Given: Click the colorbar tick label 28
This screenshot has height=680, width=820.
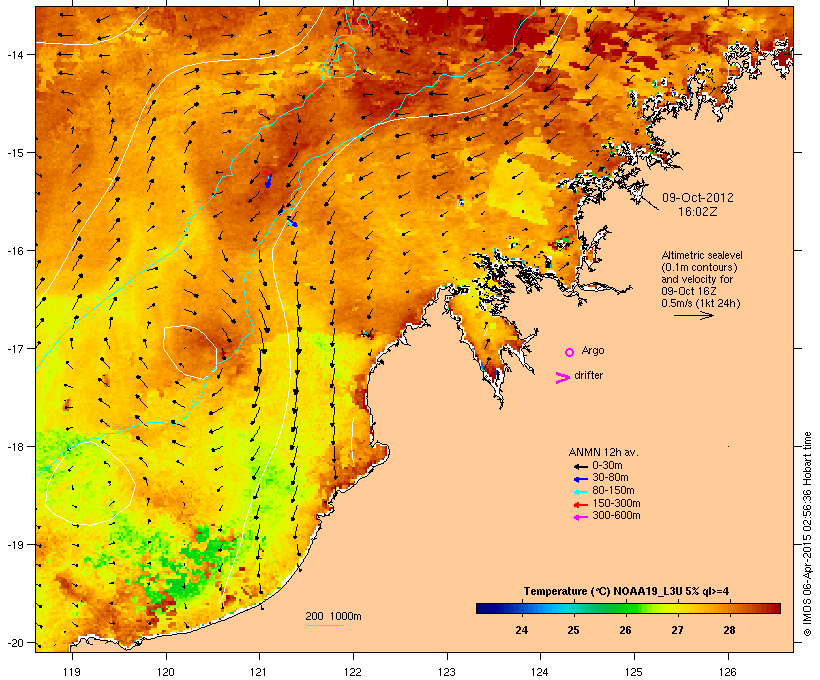Looking at the screenshot, I should [x=729, y=630].
